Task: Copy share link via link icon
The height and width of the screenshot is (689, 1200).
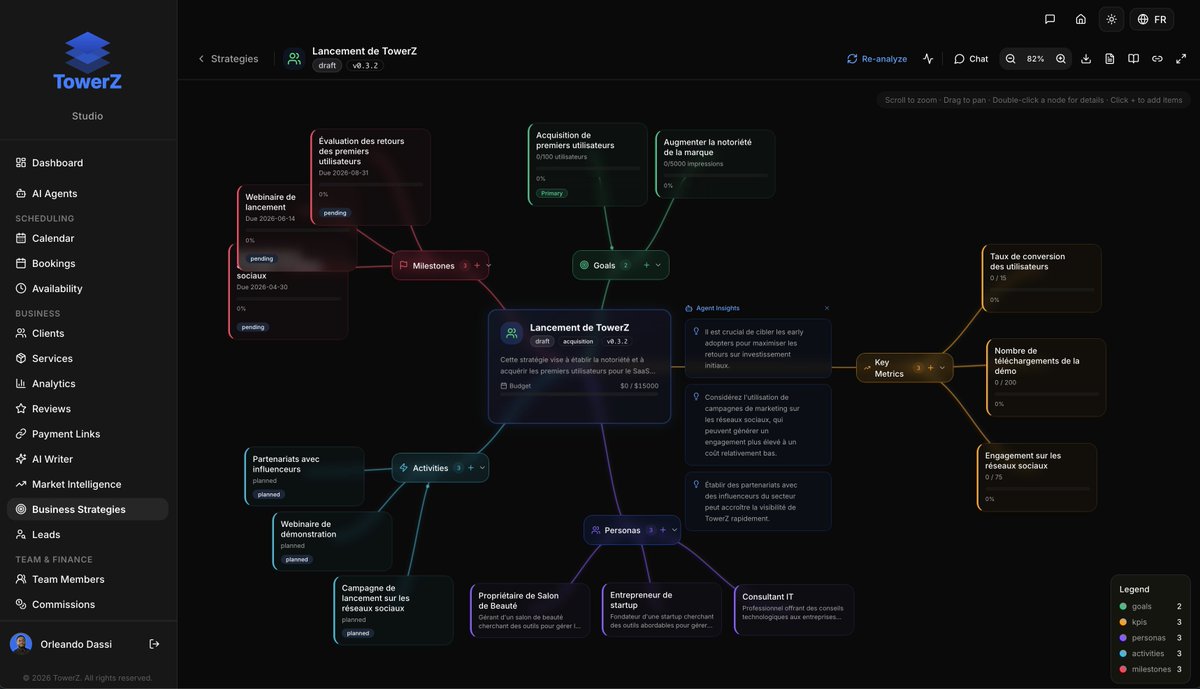Action: click(x=1157, y=59)
